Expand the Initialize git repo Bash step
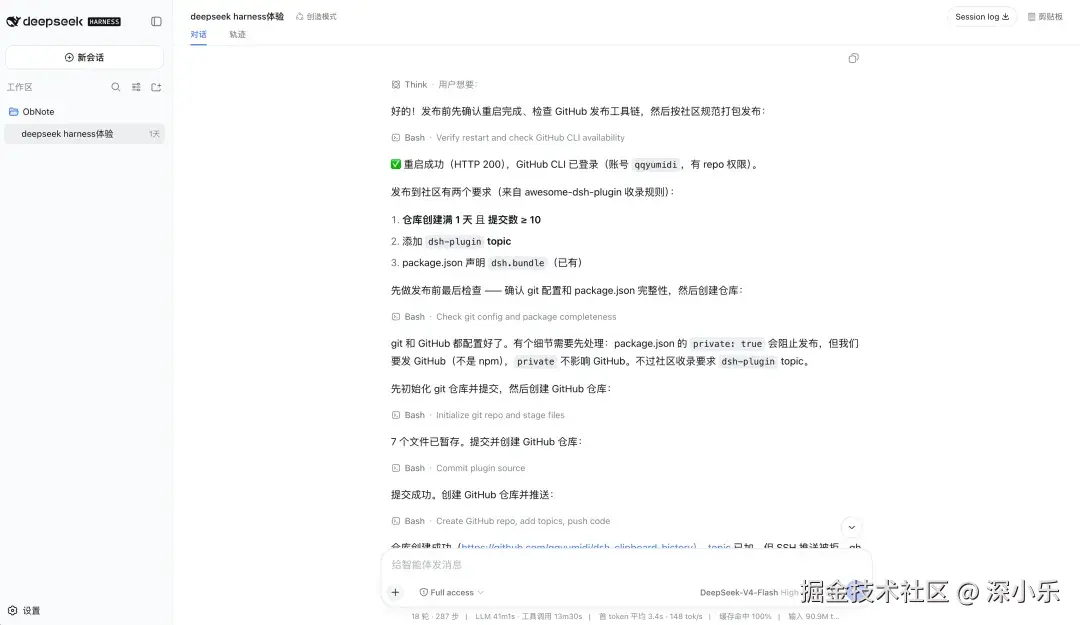Screen dimensions: 1080x625 (477, 415)
